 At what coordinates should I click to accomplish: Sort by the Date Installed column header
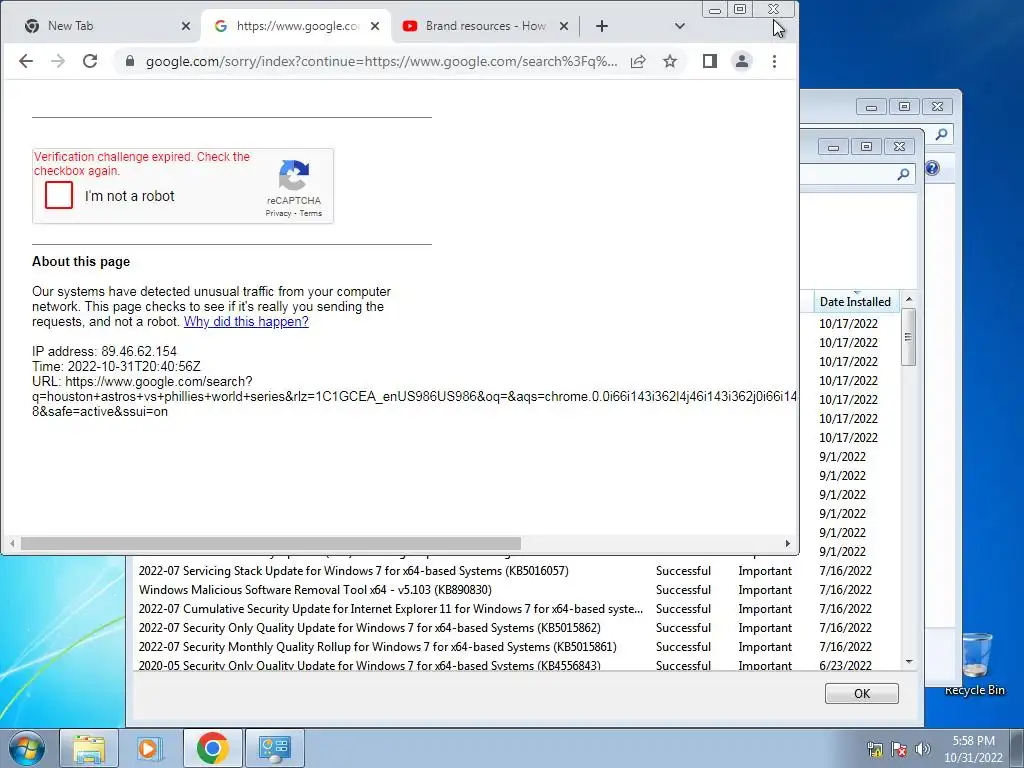pyautogui.click(x=856, y=302)
